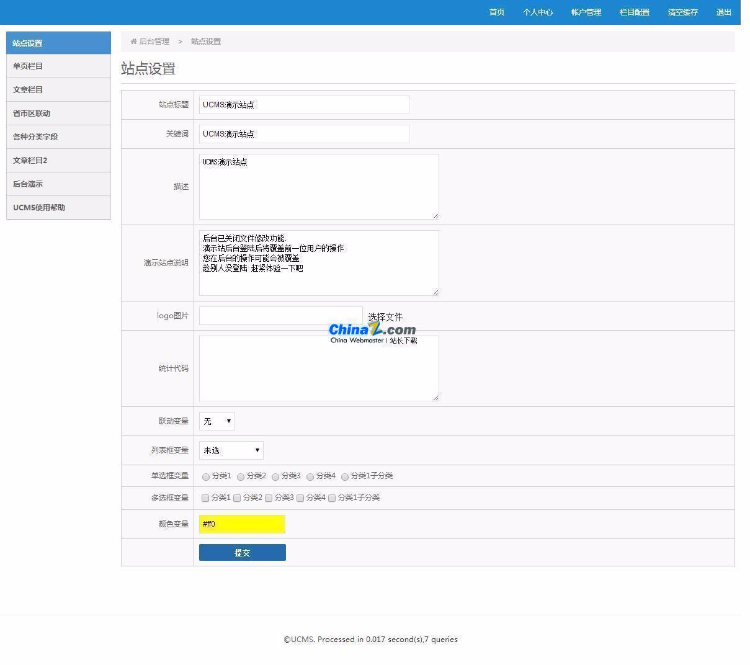Click 退出 to log out

tap(724, 12)
